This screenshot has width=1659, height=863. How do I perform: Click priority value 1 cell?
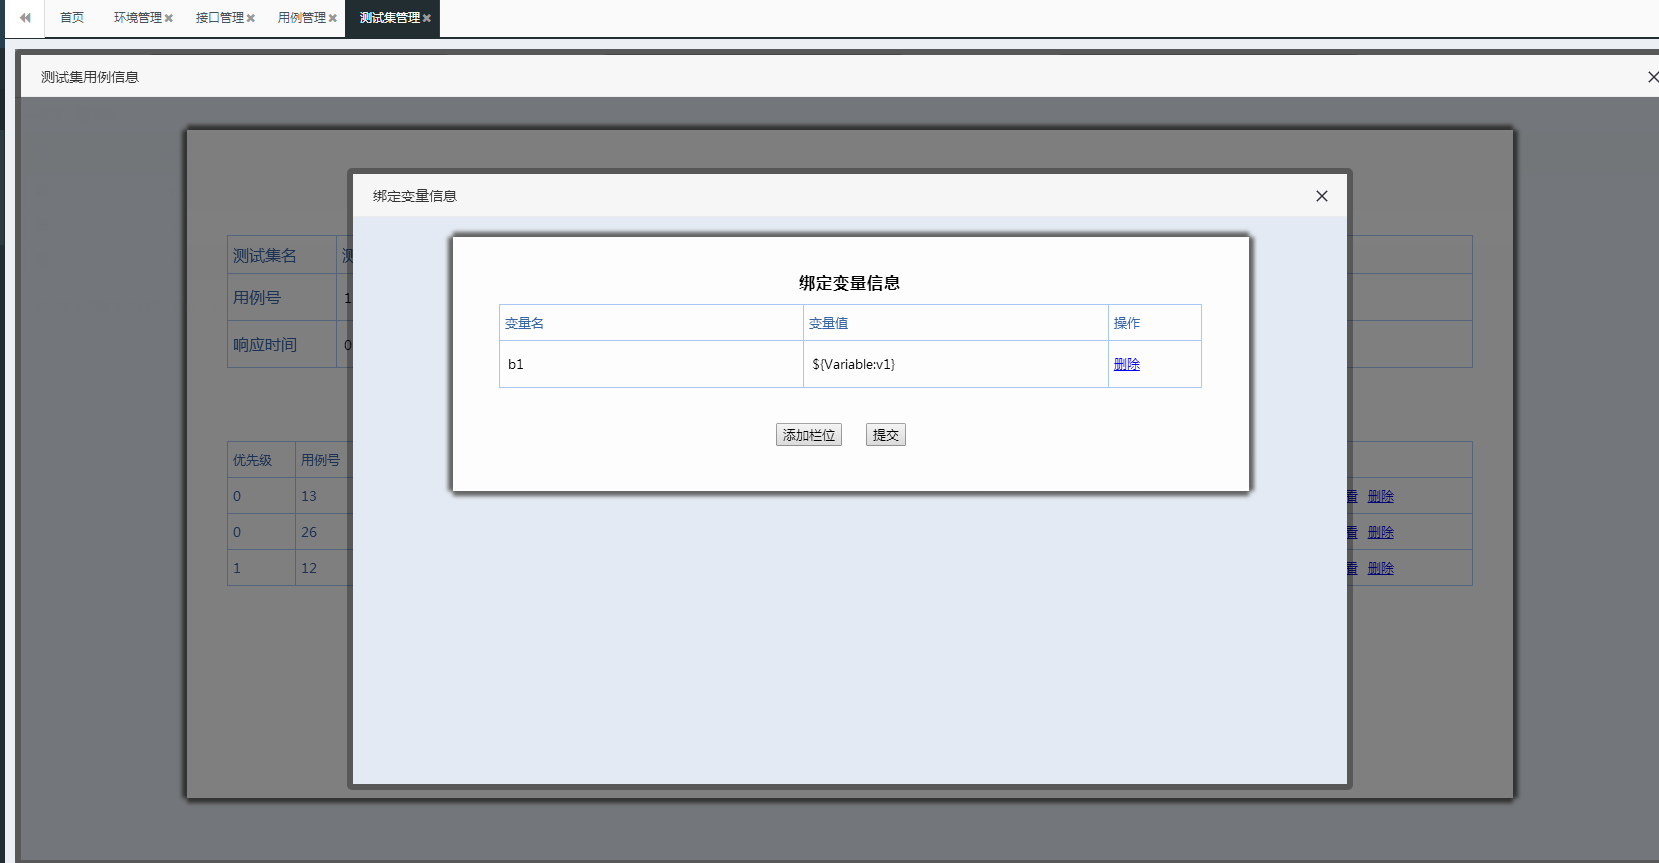point(262,568)
